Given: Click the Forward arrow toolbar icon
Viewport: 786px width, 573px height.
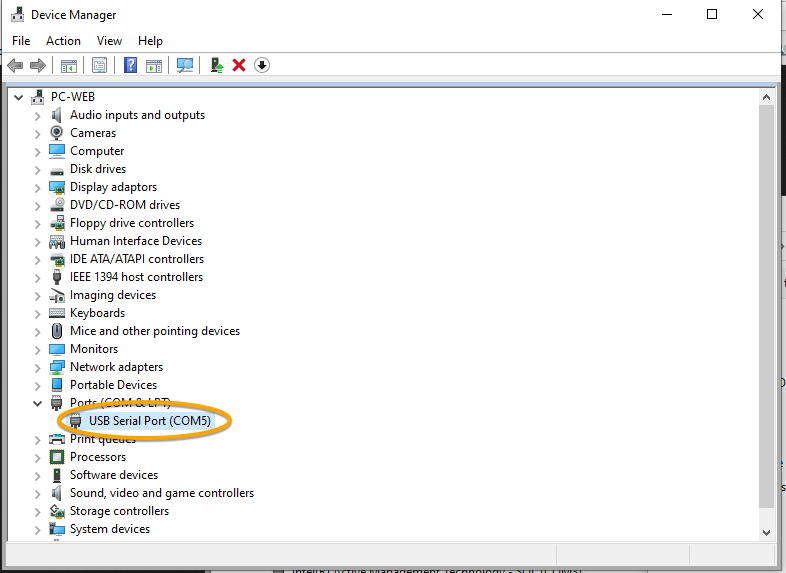Looking at the screenshot, I should click(x=38, y=65).
